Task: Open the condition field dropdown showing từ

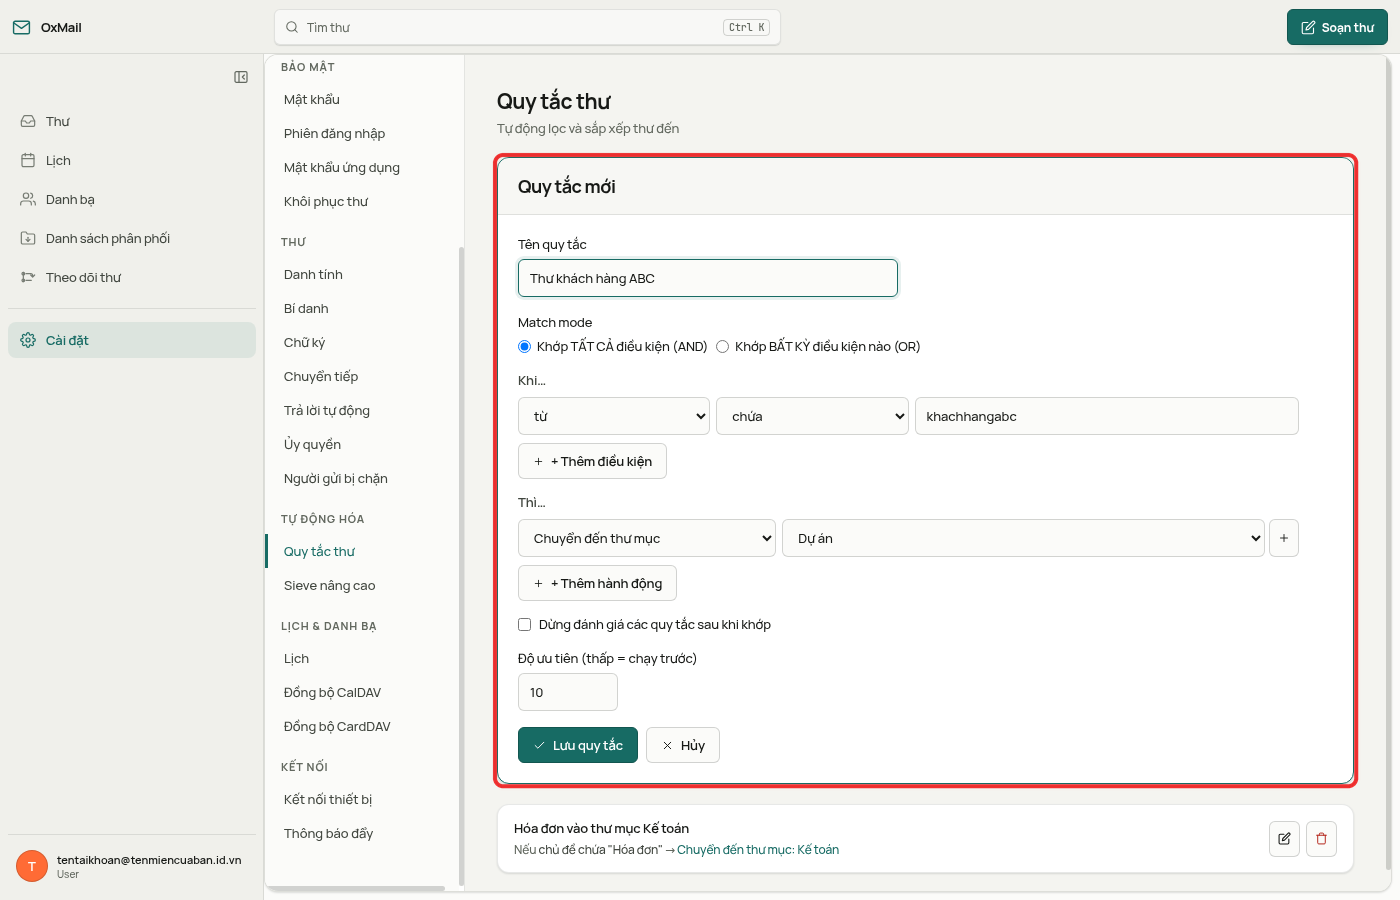Action: click(614, 416)
